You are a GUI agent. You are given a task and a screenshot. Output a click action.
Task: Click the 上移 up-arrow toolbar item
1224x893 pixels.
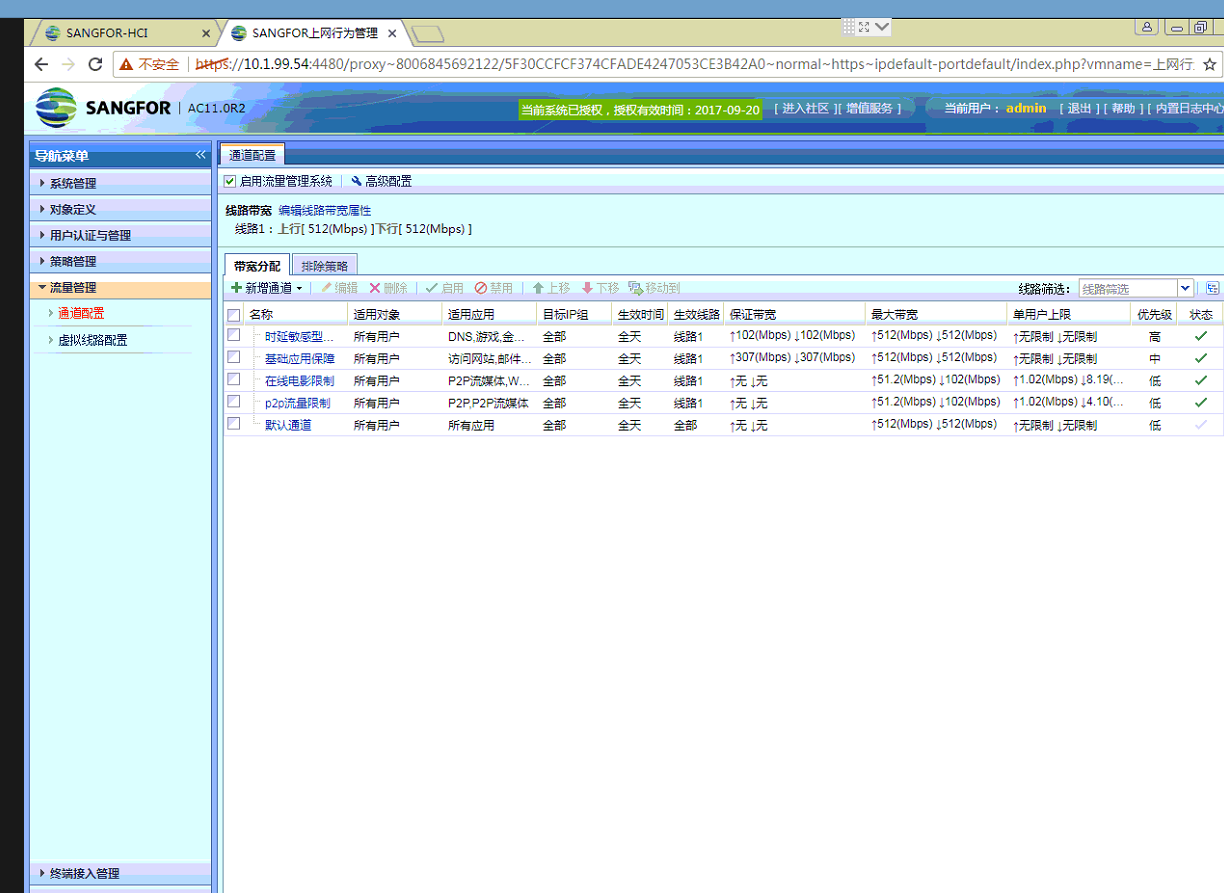pos(550,288)
